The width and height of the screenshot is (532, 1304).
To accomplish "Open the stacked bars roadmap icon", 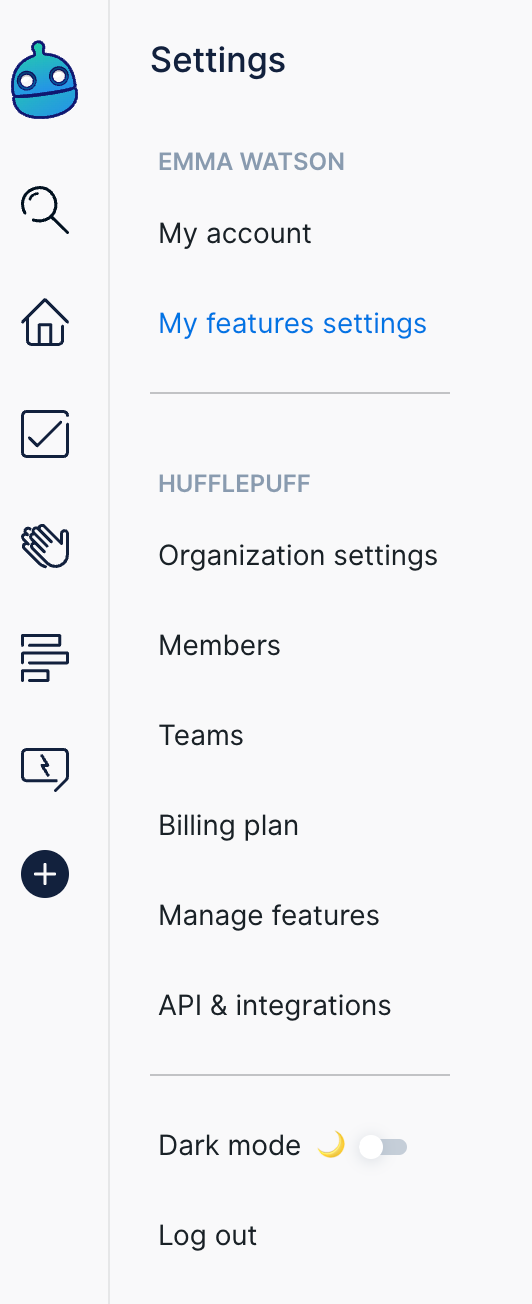I will point(45,658).
